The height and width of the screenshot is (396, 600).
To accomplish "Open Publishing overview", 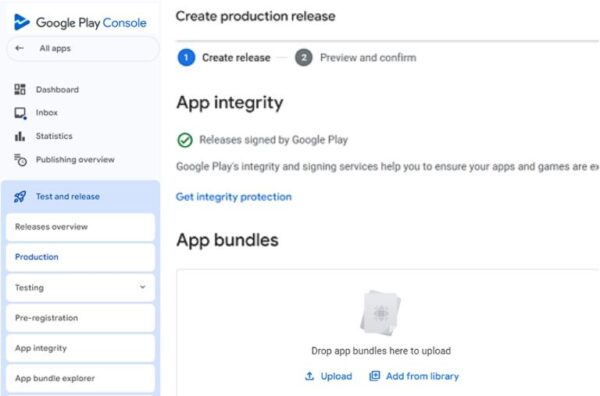I will point(75,160).
